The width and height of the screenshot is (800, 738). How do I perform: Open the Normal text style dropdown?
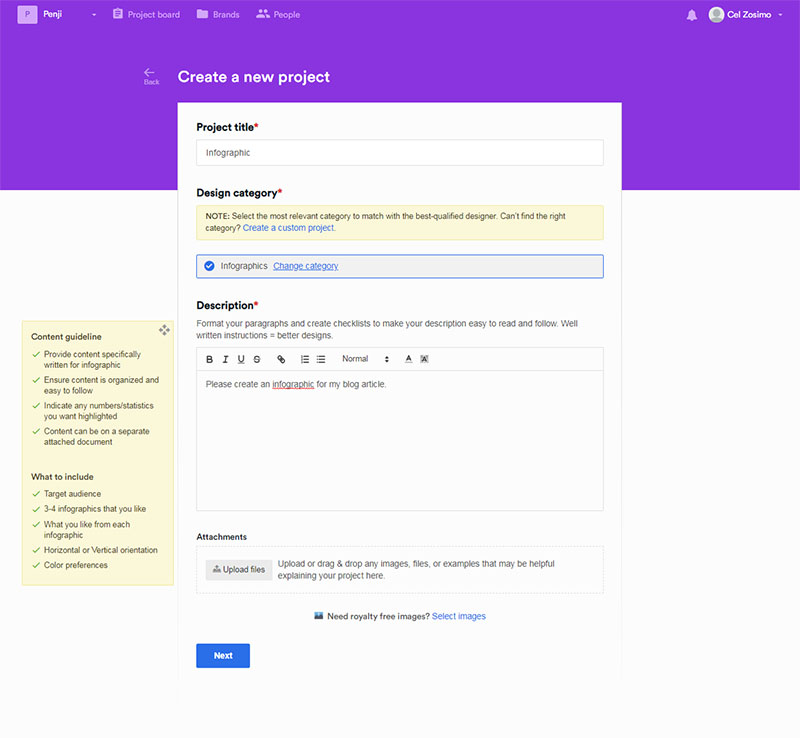[x=365, y=359]
